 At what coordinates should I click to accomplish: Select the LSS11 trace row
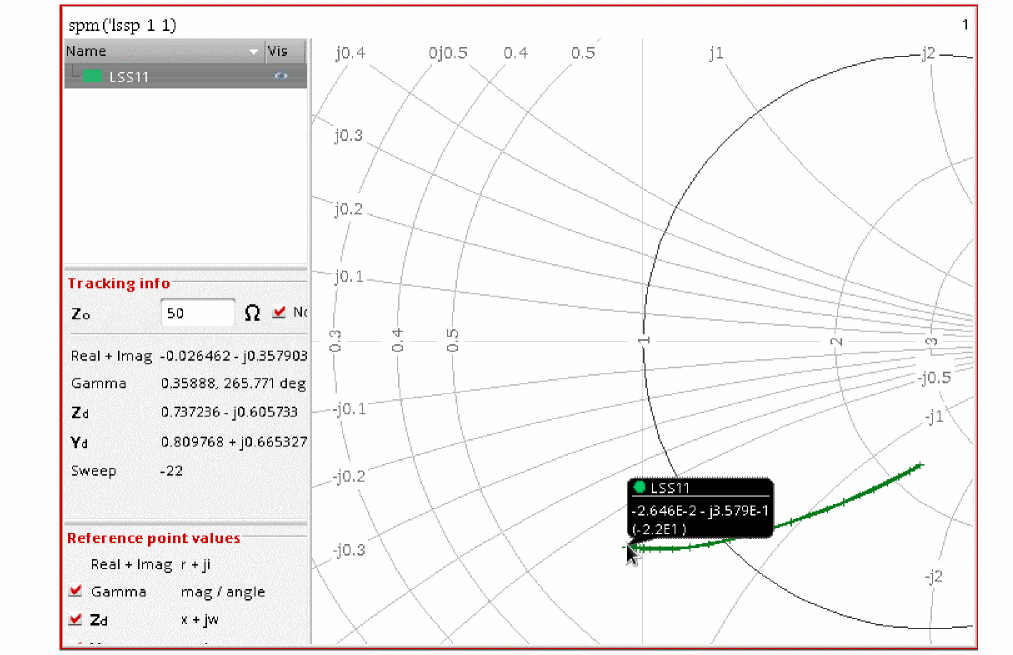click(x=185, y=76)
